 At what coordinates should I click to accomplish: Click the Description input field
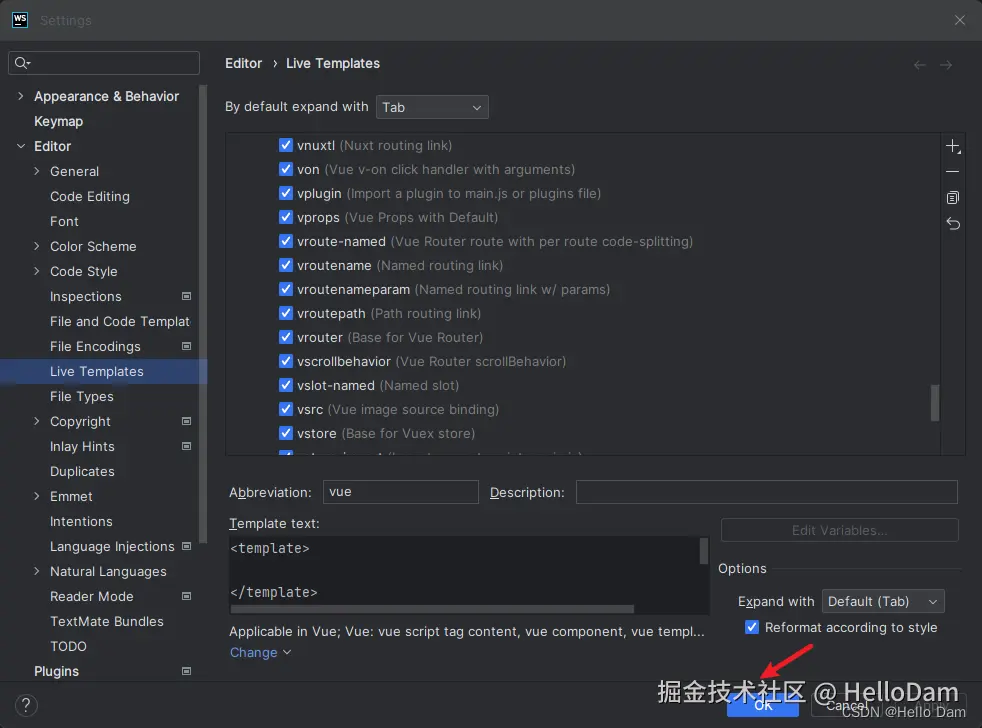[767, 492]
